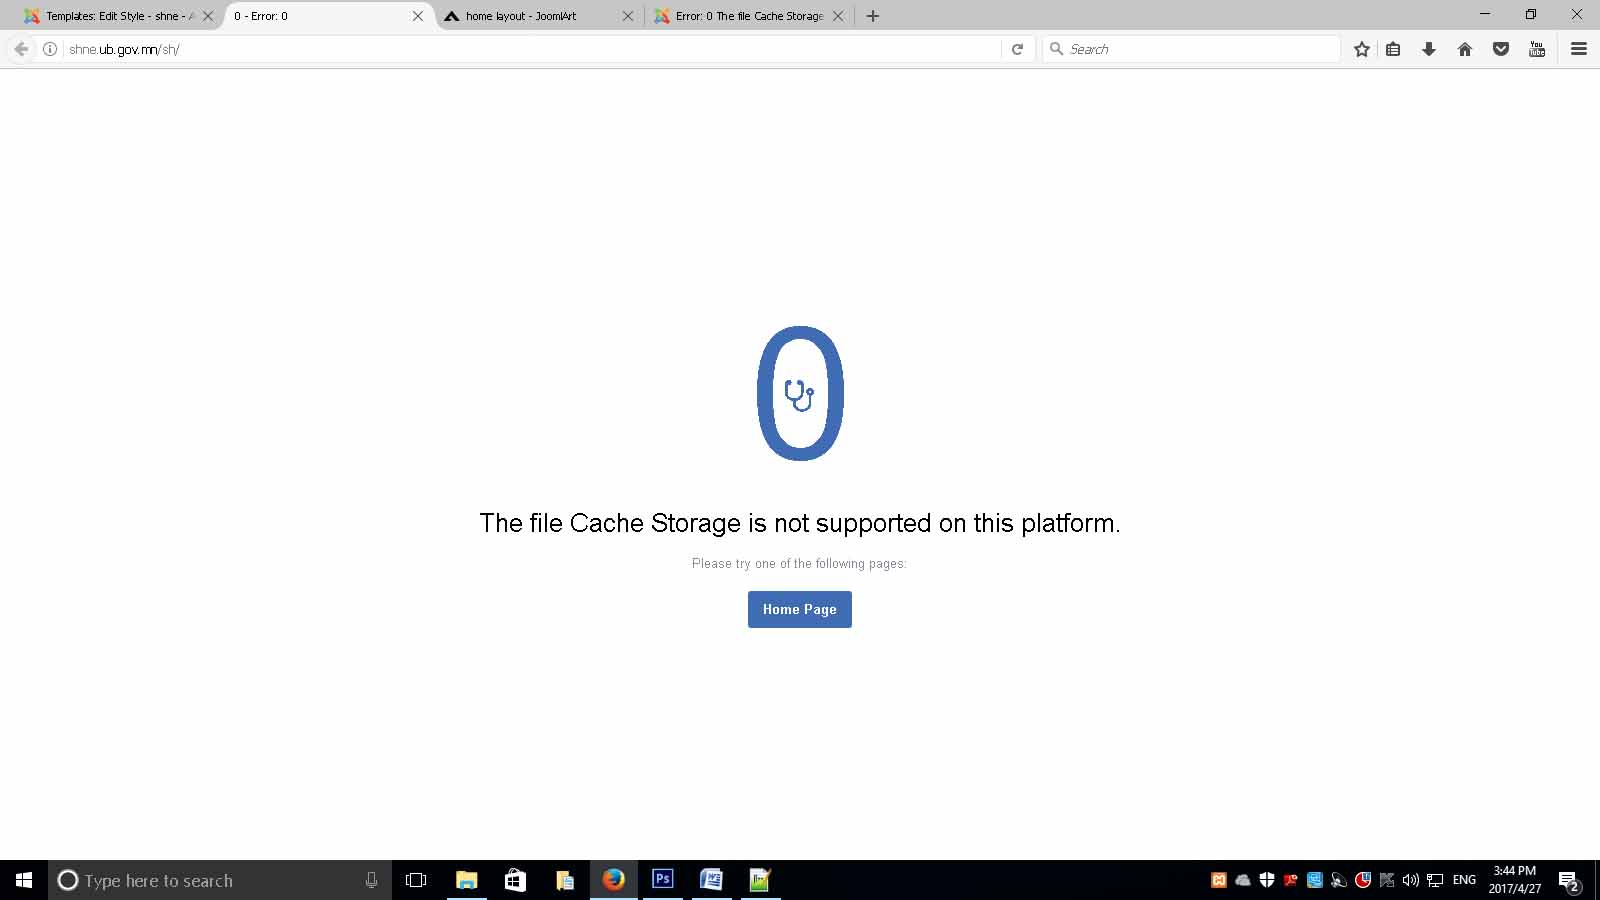
Task: Open a new browser tab
Action: (x=873, y=16)
